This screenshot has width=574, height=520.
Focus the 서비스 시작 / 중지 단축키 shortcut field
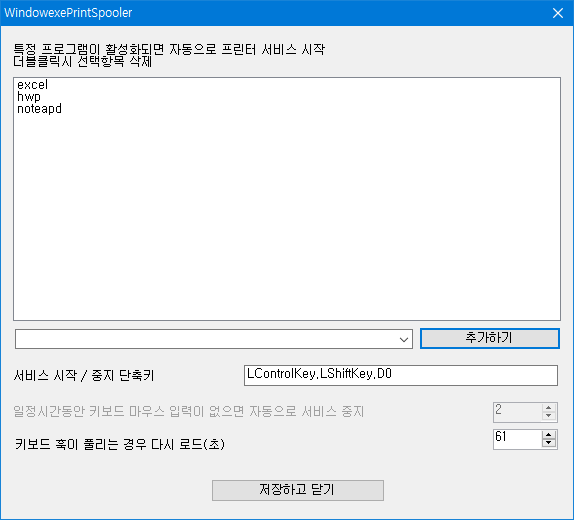[x=401, y=375]
